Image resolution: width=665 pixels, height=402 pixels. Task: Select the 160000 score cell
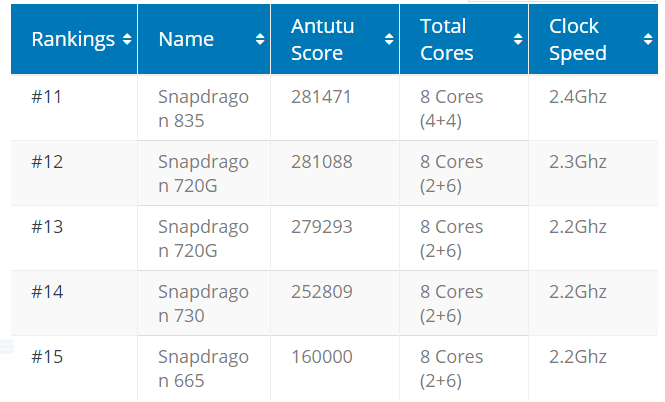335,368
